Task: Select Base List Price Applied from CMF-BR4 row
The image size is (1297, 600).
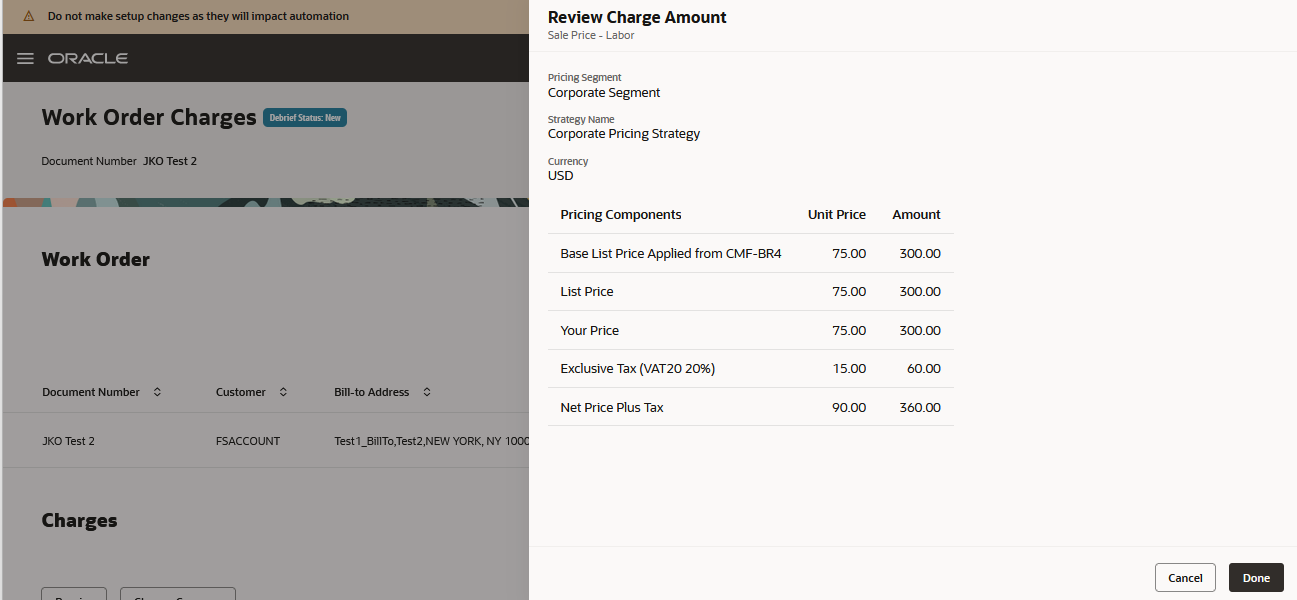Action: coord(751,253)
